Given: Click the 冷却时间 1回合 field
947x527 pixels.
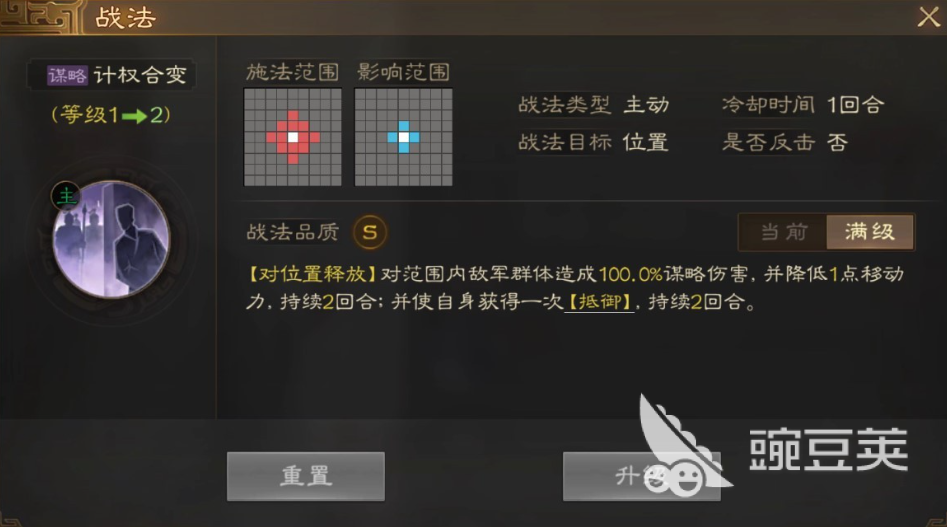Looking at the screenshot, I should click(803, 105).
